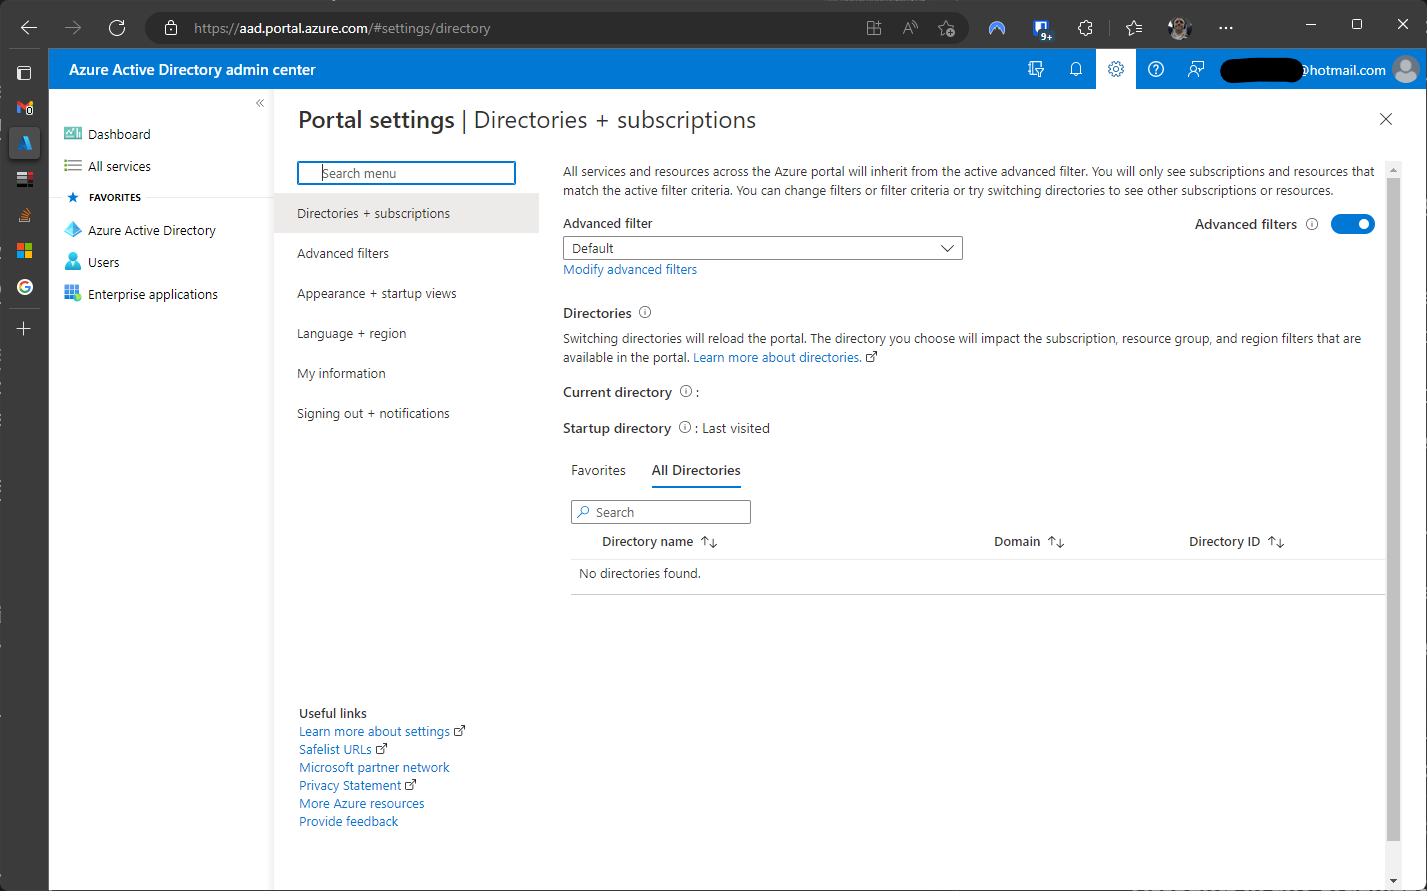The height and width of the screenshot is (891, 1427).
Task: Click Modify advanced filters link
Action: coord(630,269)
